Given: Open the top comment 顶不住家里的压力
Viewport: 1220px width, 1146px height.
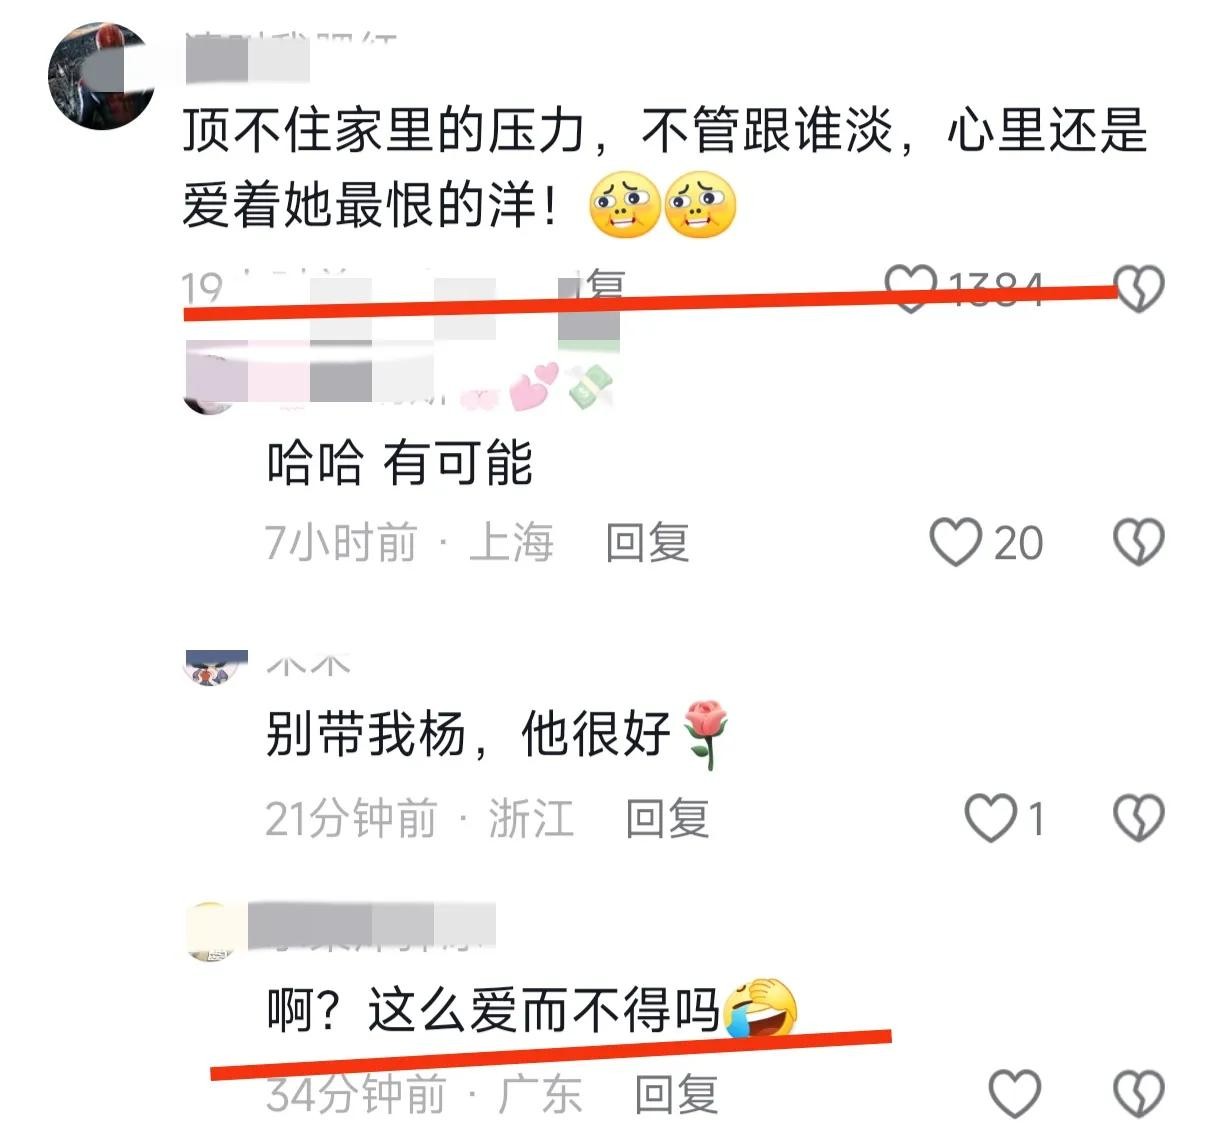Looking at the screenshot, I should [x=664, y=167].
